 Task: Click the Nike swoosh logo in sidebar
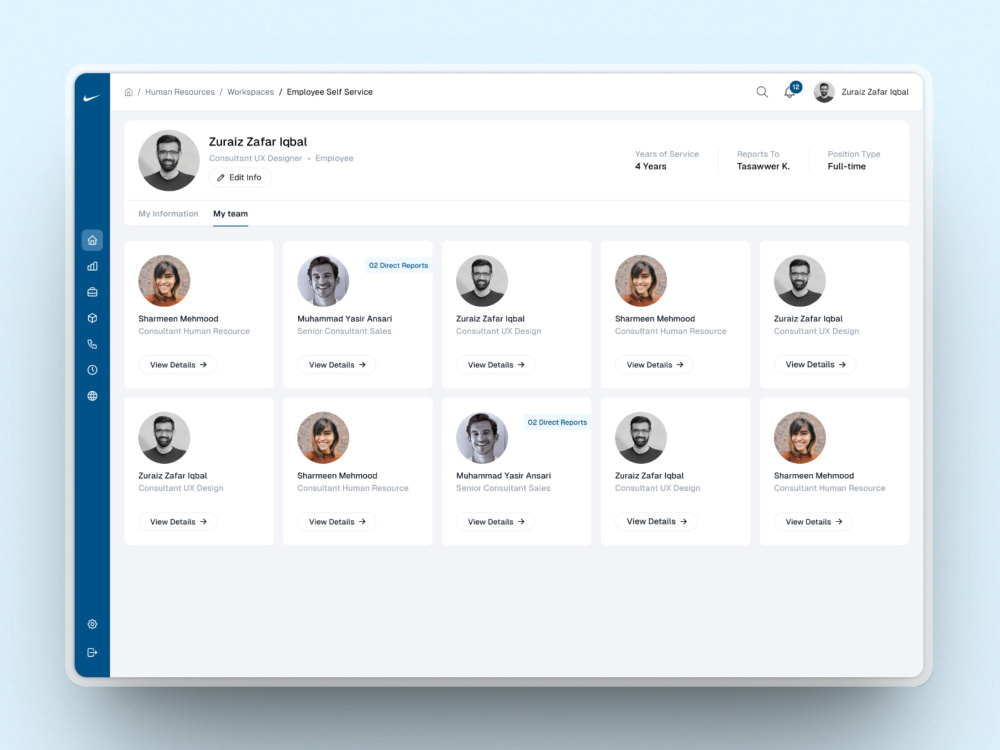(x=92, y=98)
